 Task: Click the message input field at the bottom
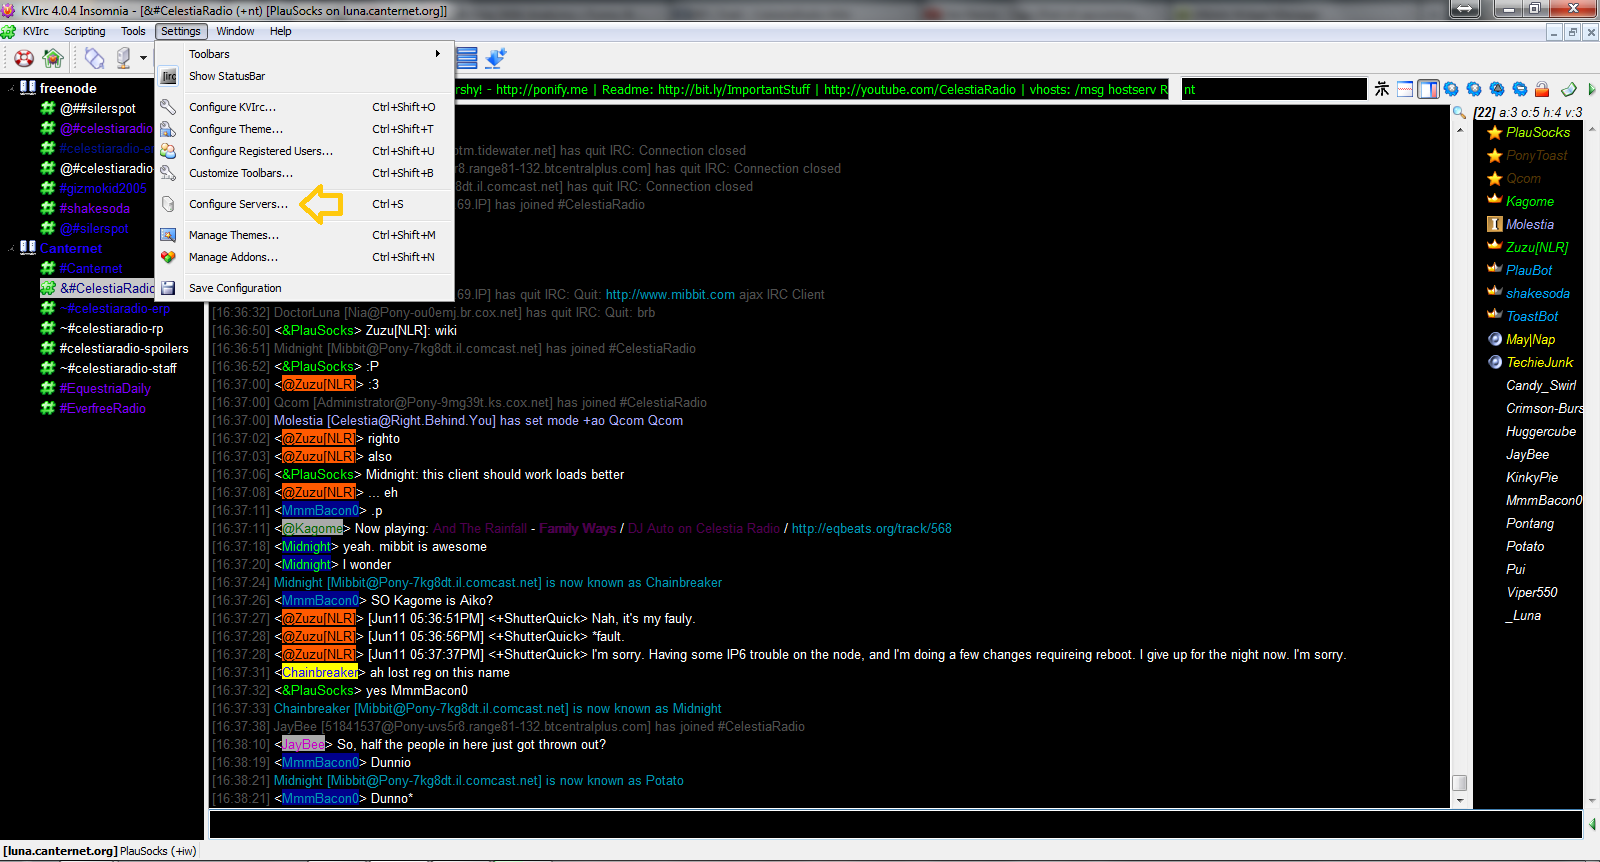point(895,824)
